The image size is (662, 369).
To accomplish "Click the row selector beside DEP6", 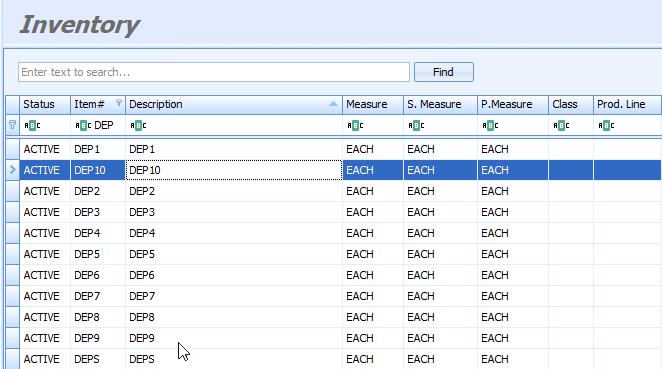I will [12, 275].
